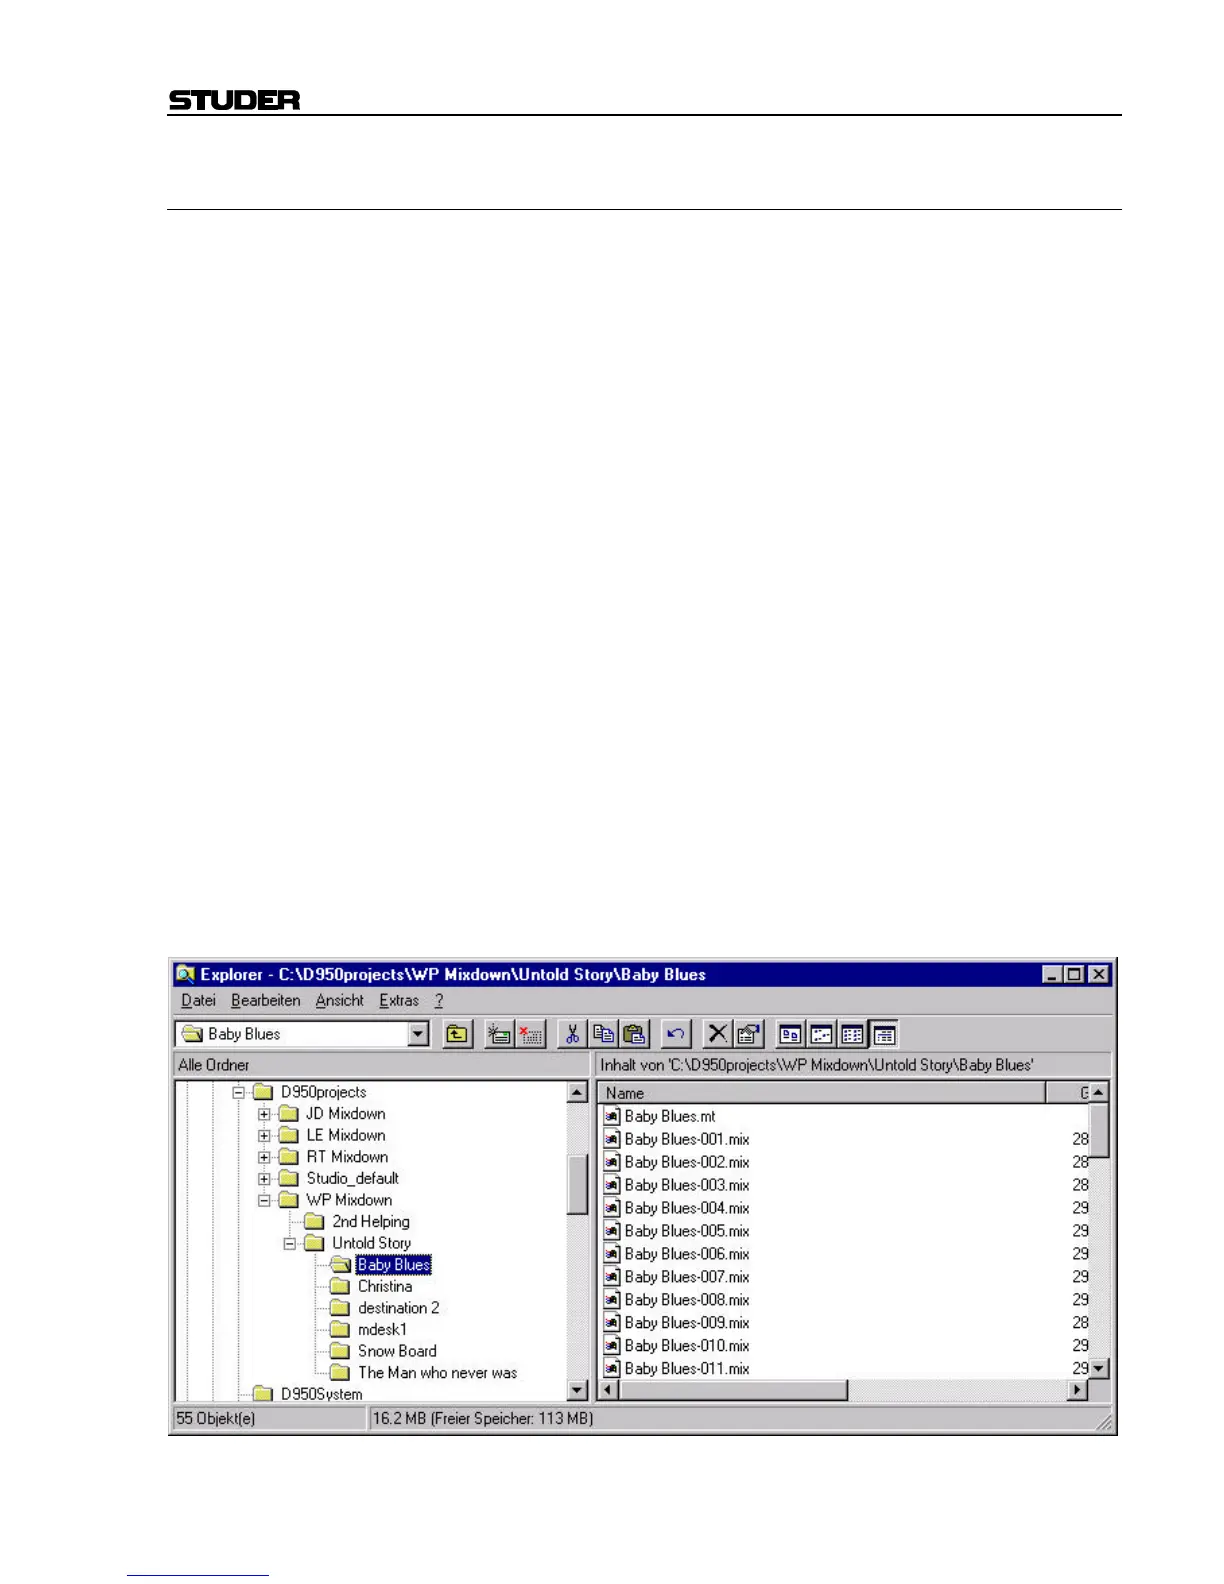Click the Explorer title bar icon
Screen dimensions: 1224x1584
pyautogui.click(x=185, y=974)
